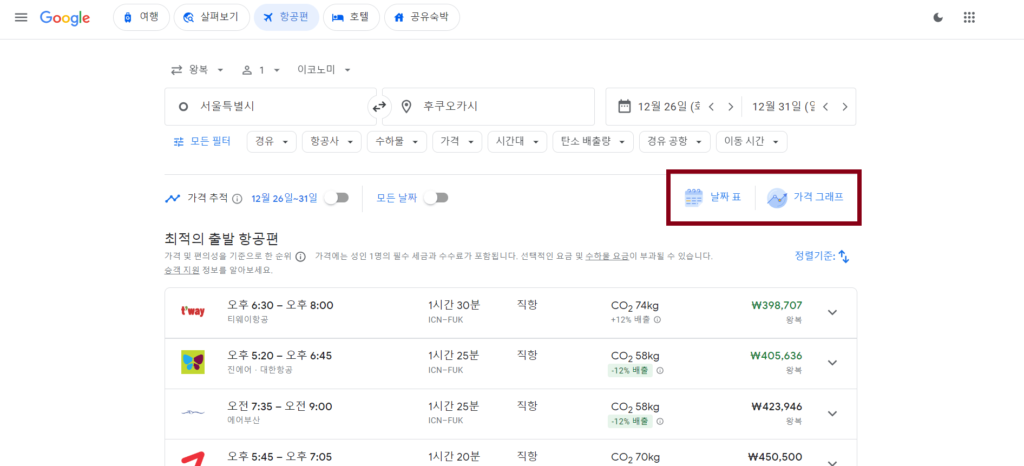The image size is (1024, 466).
Task: Open 승객 지원 passenger assistance link
Action: [x=180, y=270]
